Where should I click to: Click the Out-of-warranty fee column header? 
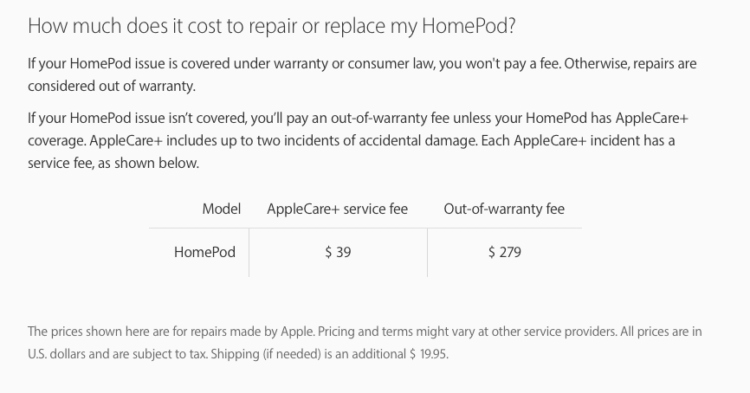point(504,209)
